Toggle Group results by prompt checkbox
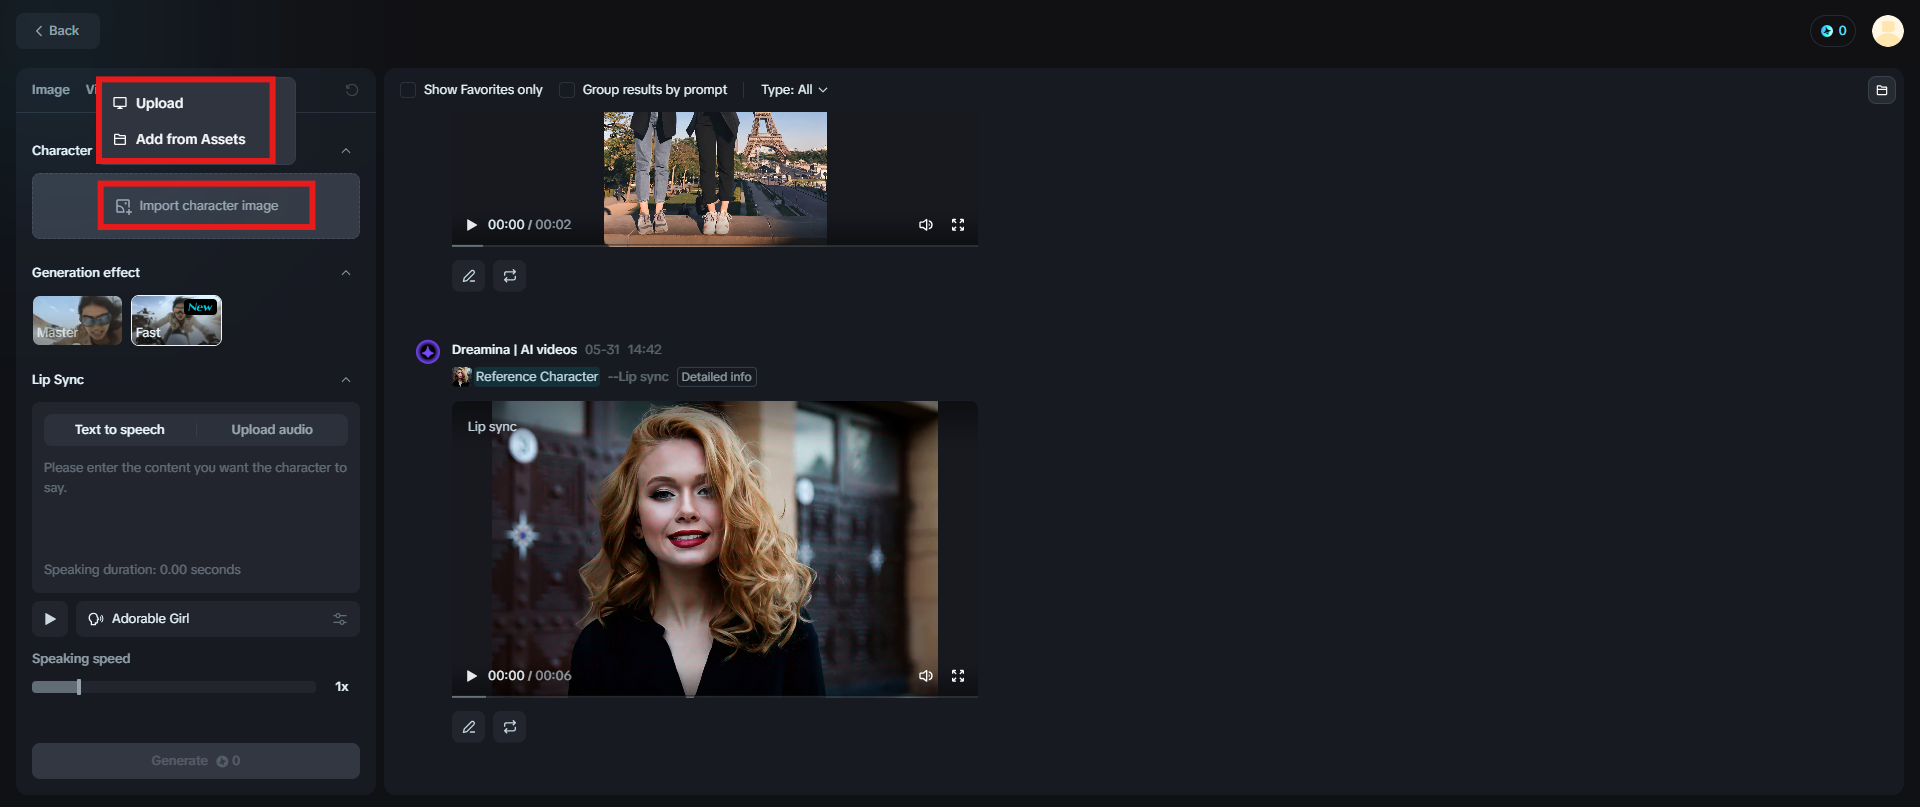Screen dimensions: 1920x807 coord(567,90)
